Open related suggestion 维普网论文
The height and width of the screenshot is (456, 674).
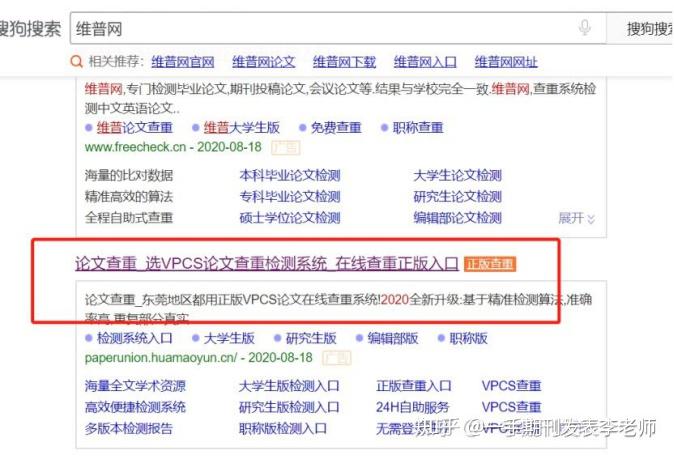[x=263, y=62]
